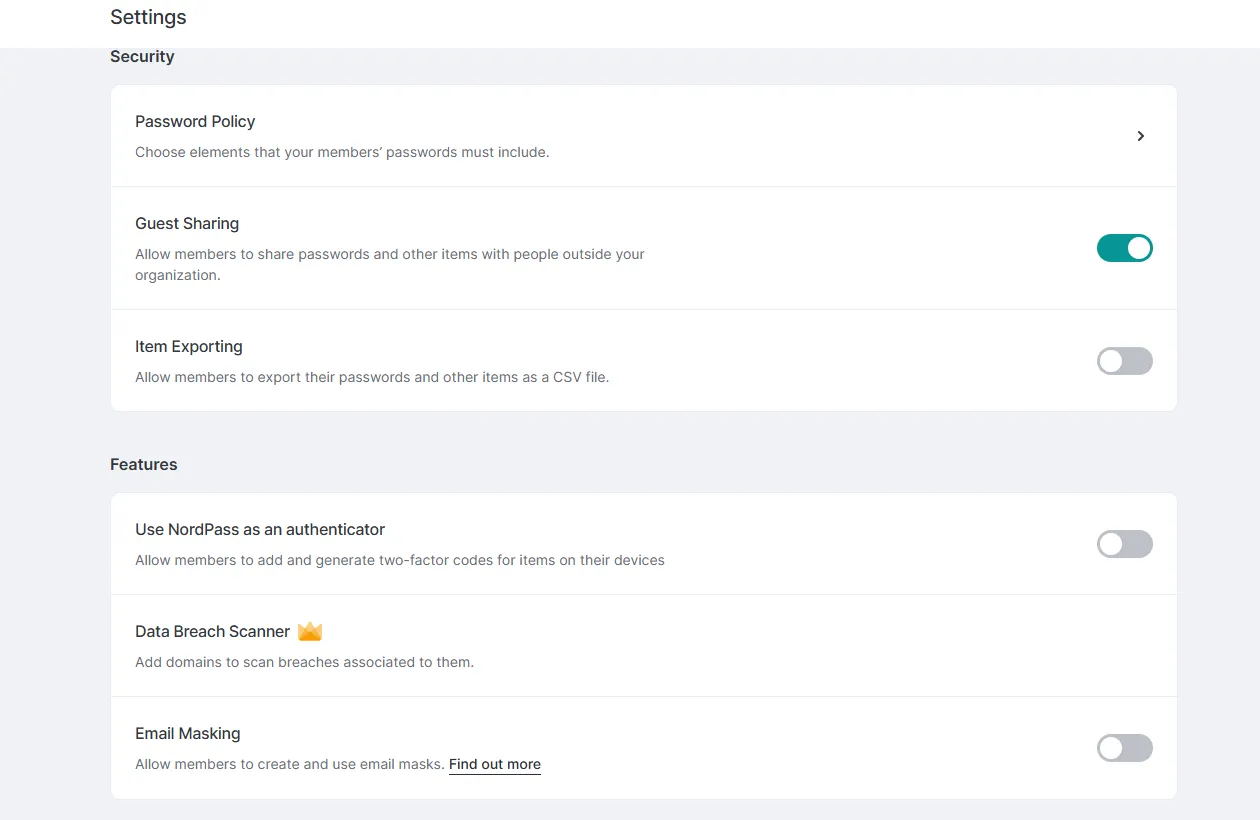The image size is (1260, 820).
Task: Click the Password Policy description text
Action: 342,152
